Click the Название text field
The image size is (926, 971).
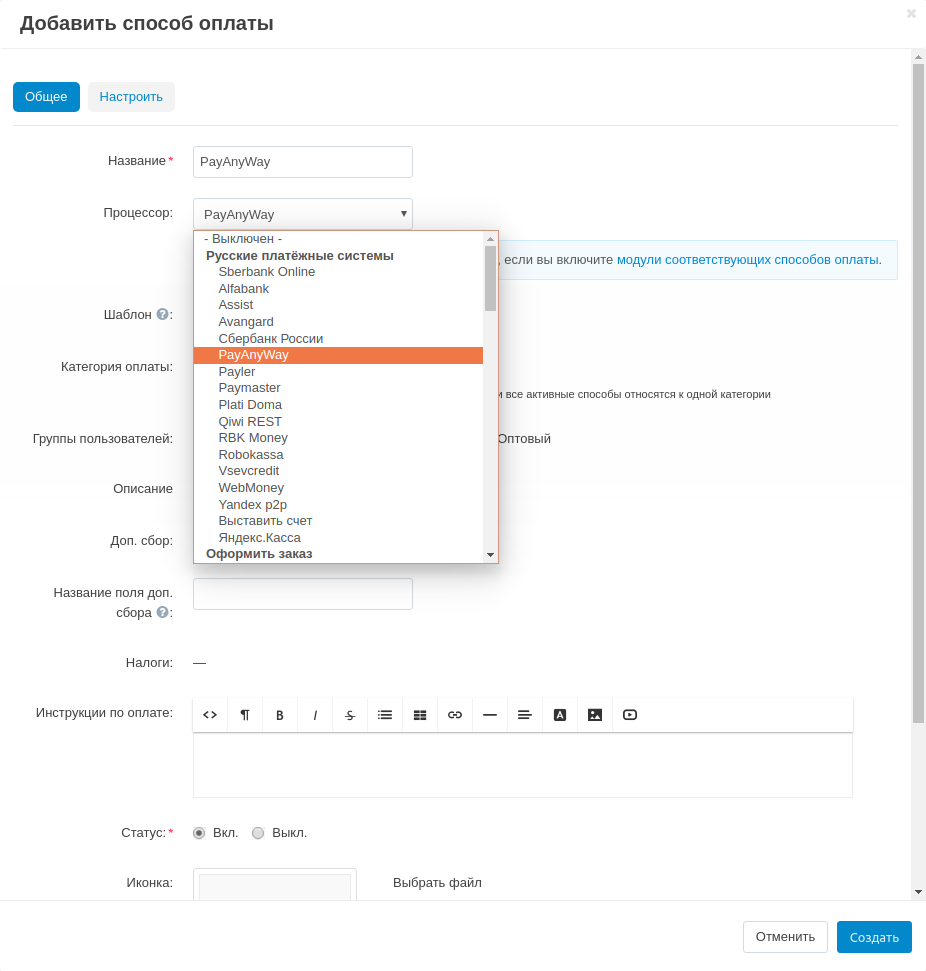302,162
